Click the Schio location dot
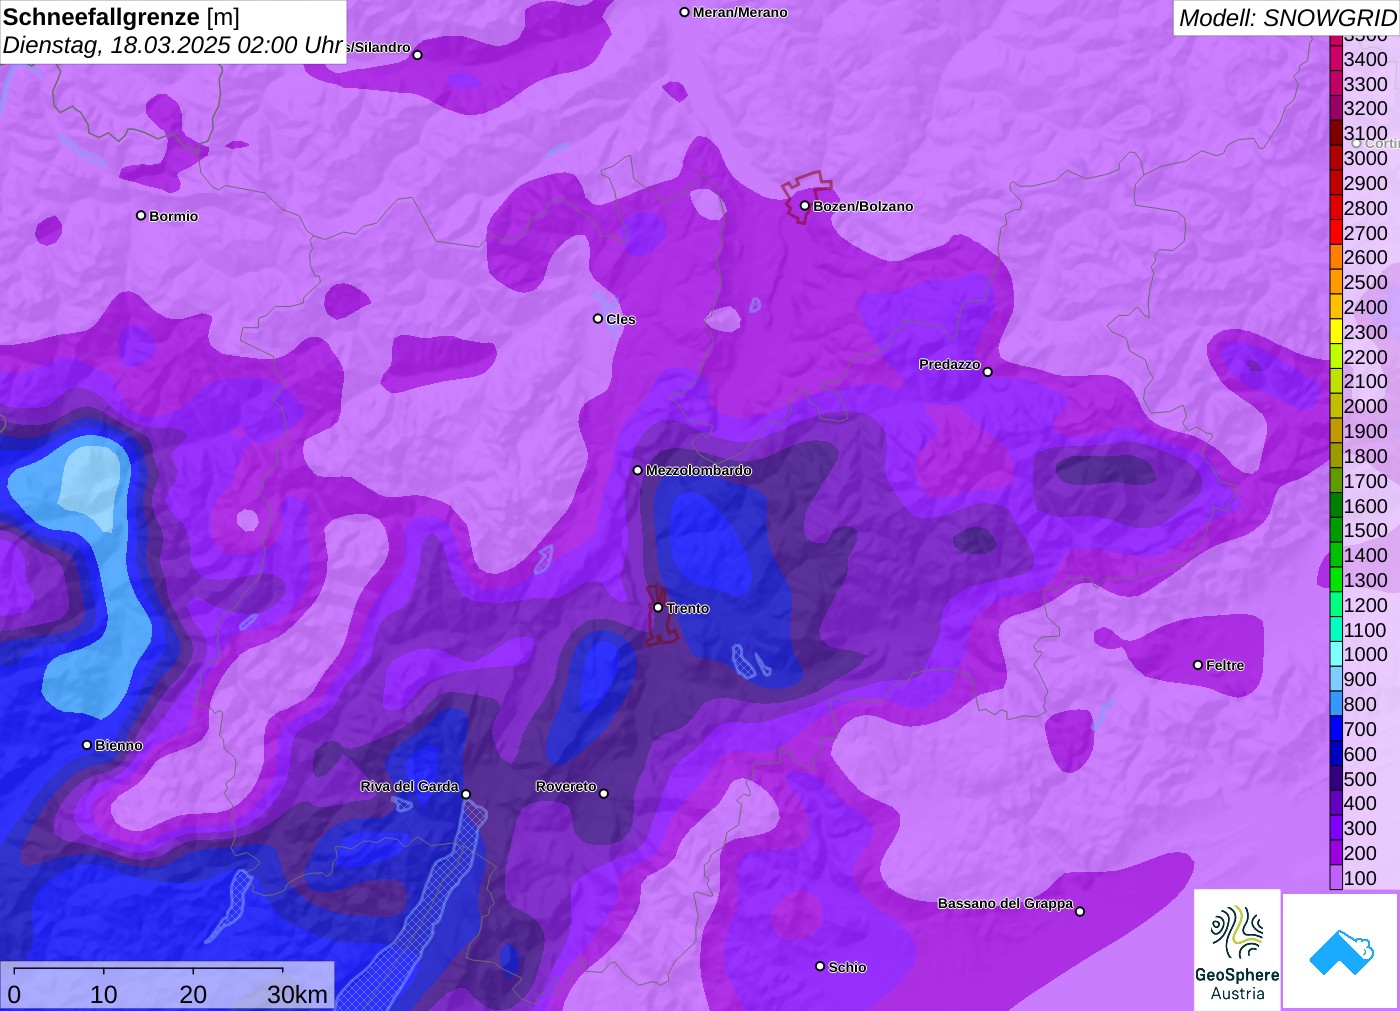The width and height of the screenshot is (1400, 1011). tap(820, 966)
